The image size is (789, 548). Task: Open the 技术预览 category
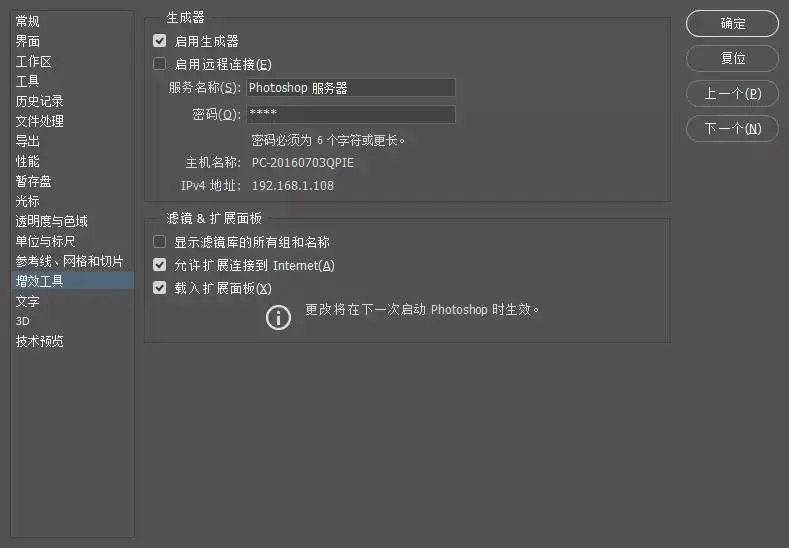click(40, 341)
